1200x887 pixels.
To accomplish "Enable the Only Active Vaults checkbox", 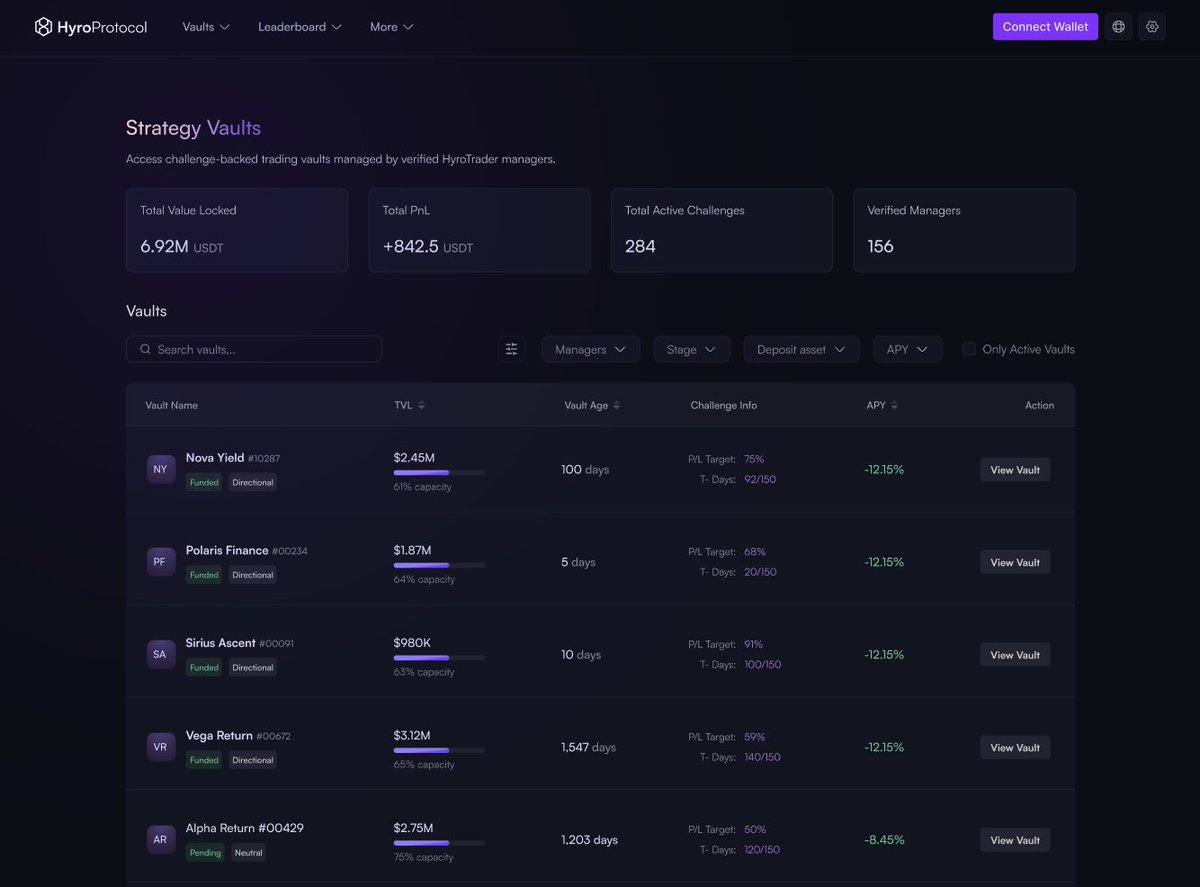I will pyautogui.click(x=969, y=349).
